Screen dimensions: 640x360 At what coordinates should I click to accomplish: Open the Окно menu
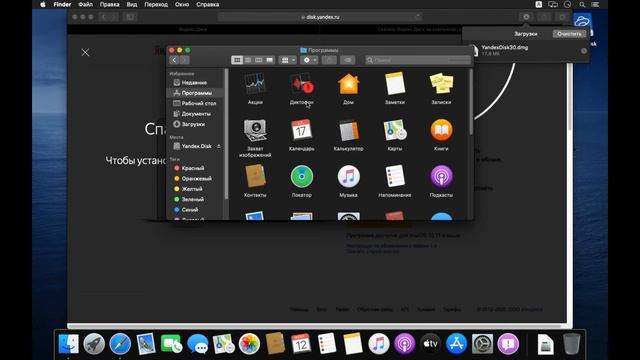[x=182, y=4]
